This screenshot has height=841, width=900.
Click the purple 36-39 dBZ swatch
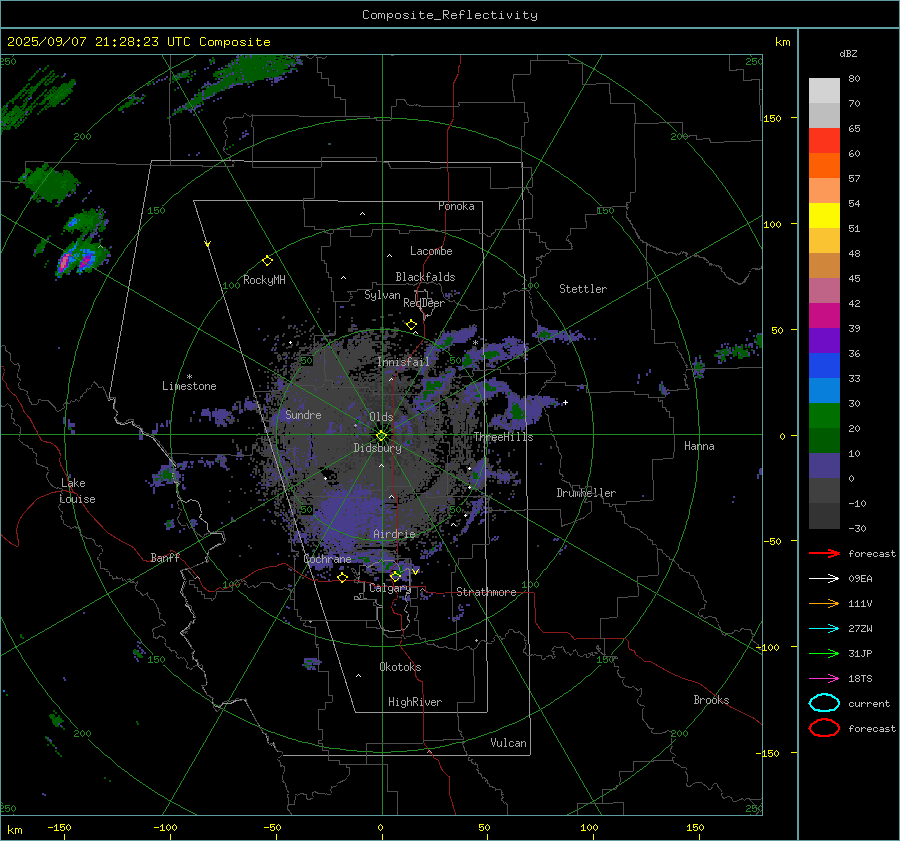[824, 341]
